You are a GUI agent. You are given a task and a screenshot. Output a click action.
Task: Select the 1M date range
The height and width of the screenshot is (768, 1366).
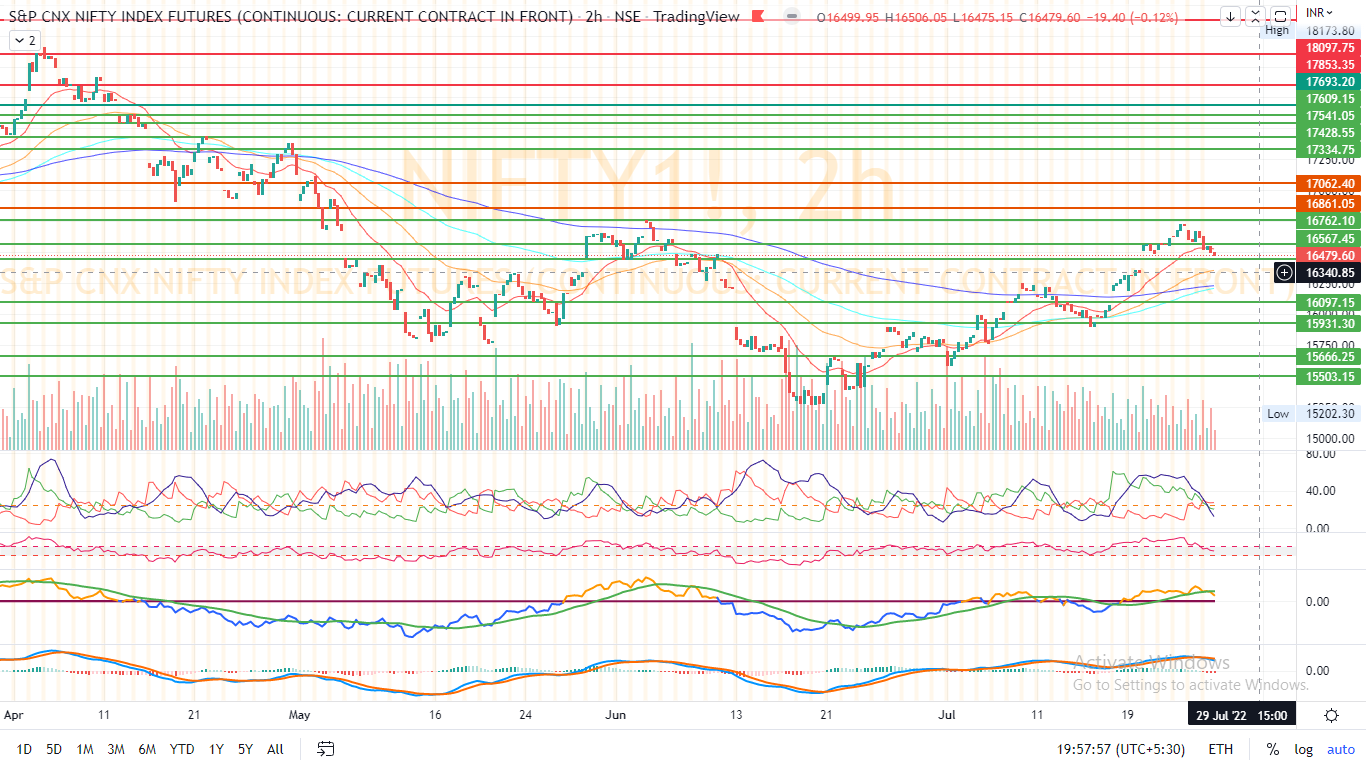tap(85, 749)
